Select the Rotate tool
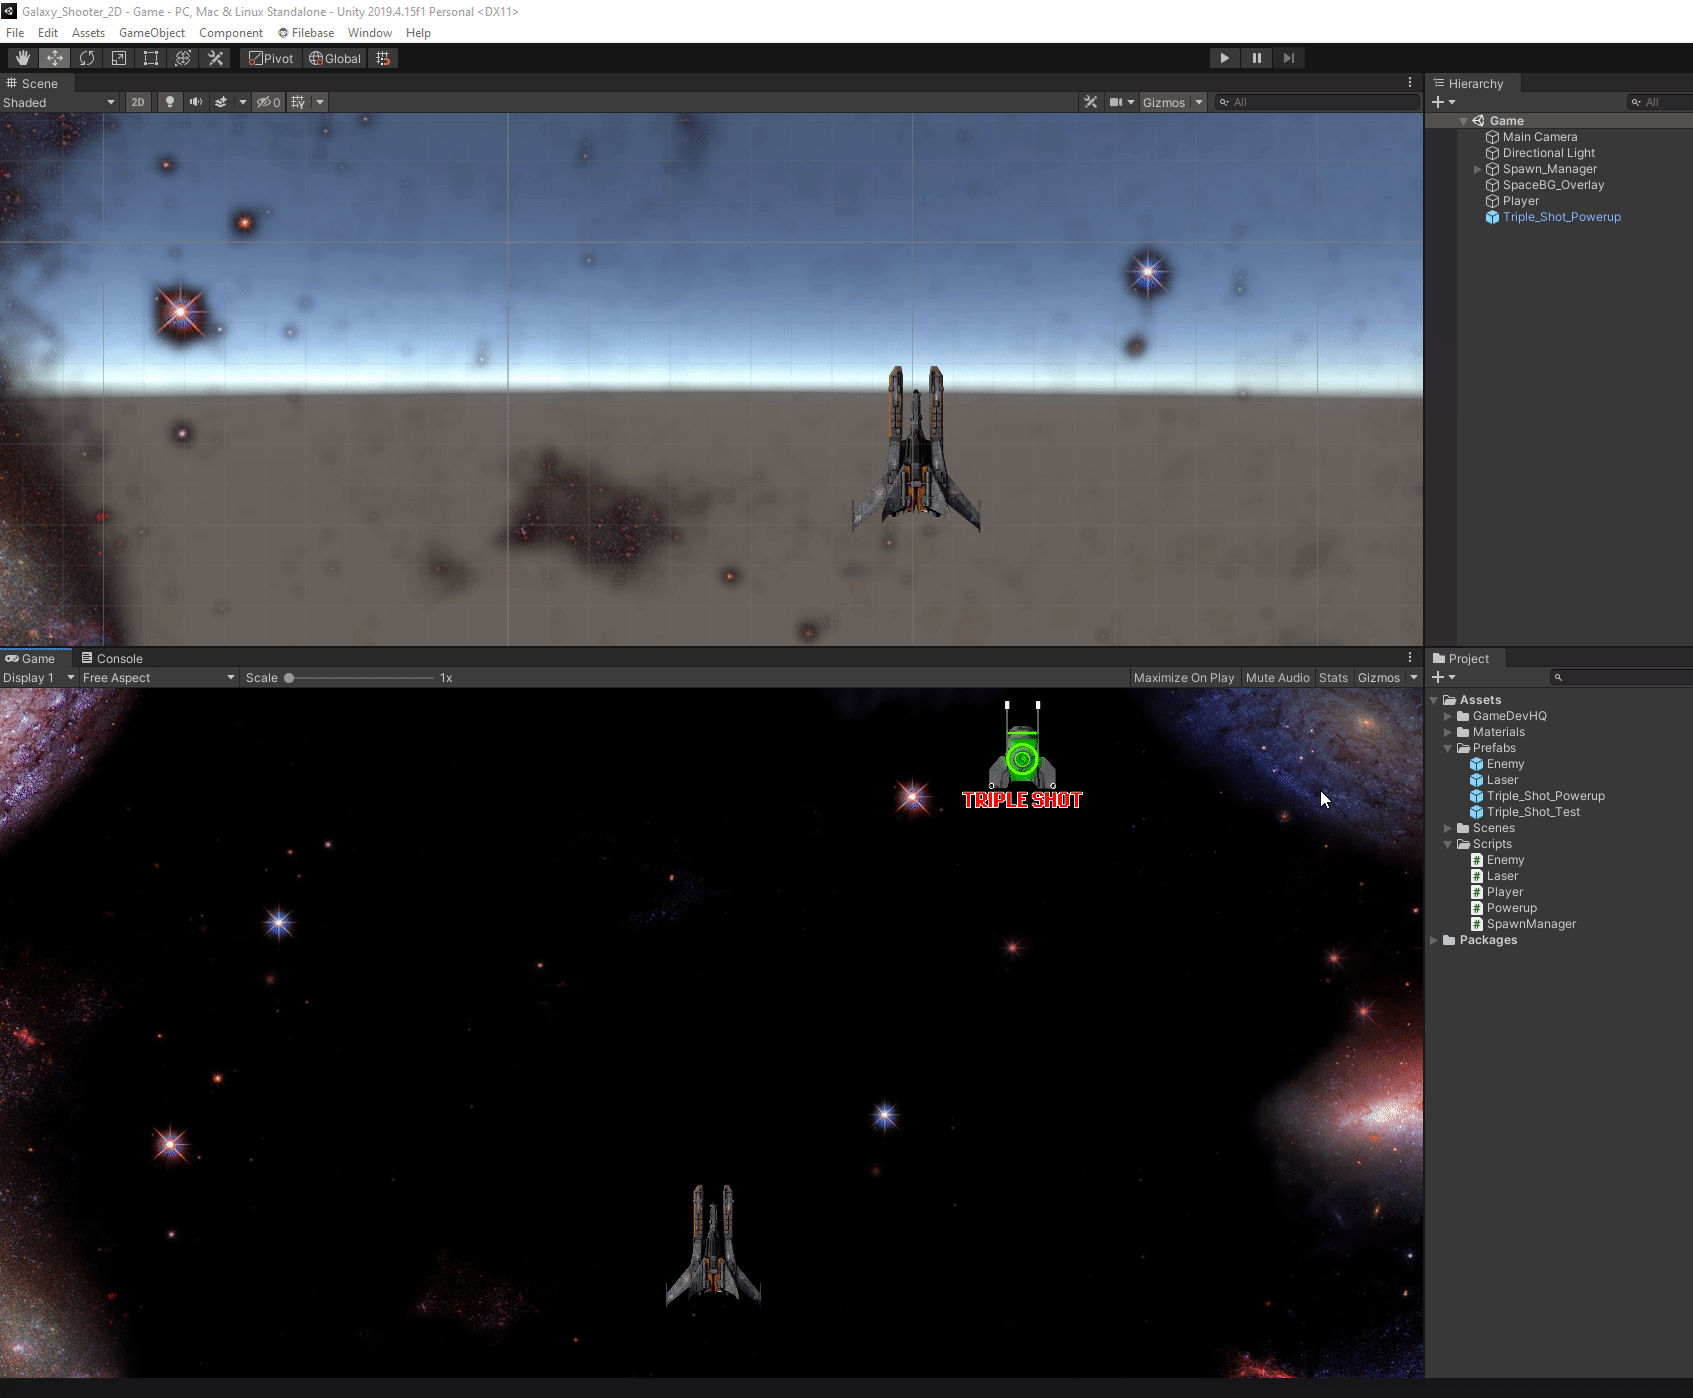 point(86,58)
